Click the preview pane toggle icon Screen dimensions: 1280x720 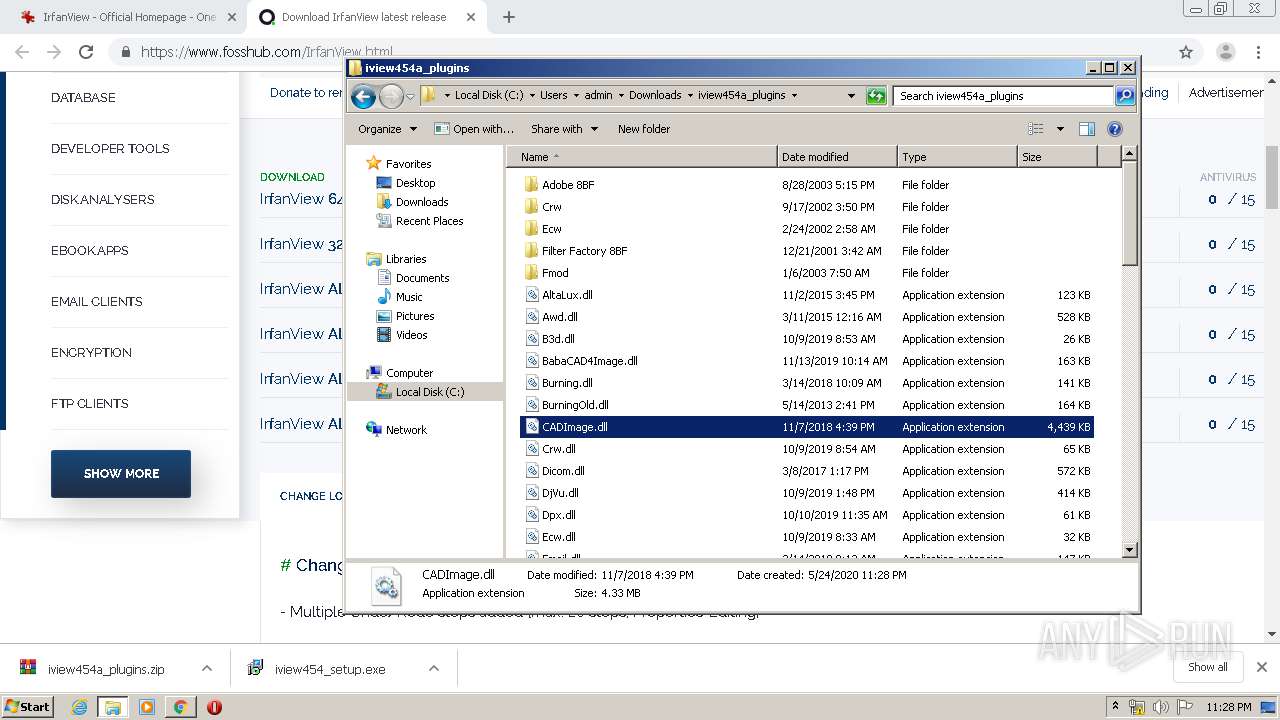(1087, 129)
